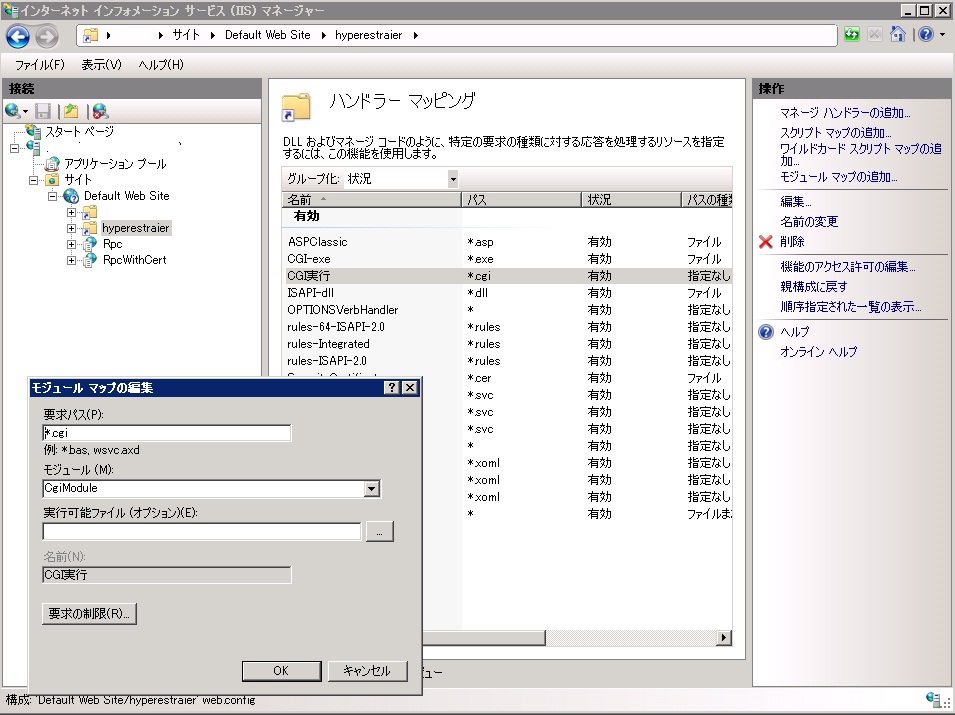Select the CGI-exe handler row
Viewport: 955px width, 715px height.
(x=507, y=259)
